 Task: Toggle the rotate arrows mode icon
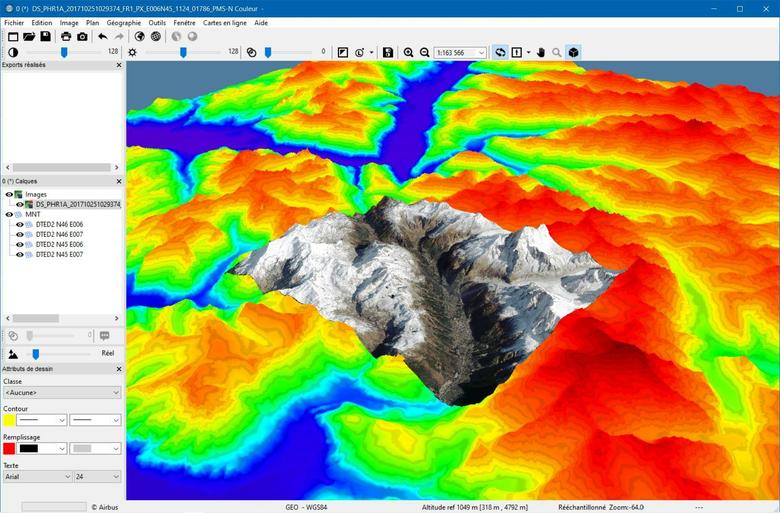[500, 52]
